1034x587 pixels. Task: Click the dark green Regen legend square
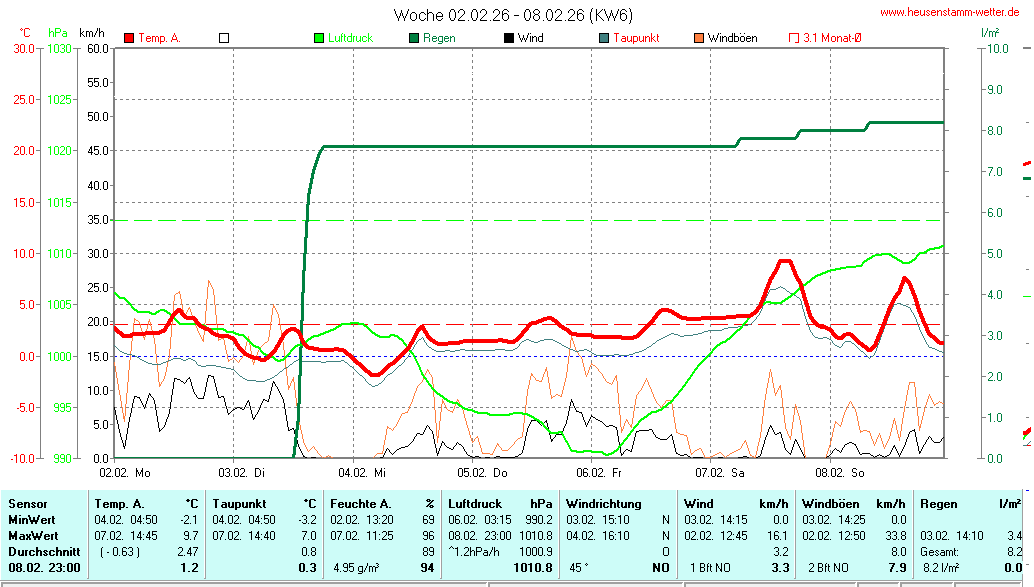(414, 38)
